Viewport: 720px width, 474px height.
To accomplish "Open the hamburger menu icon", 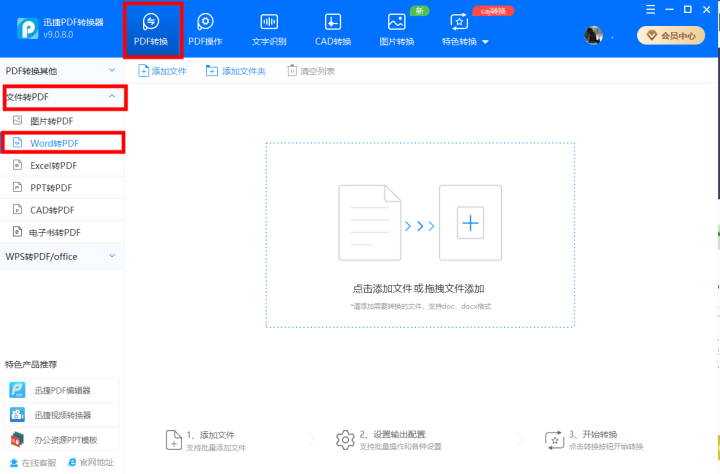I will click(650, 10).
